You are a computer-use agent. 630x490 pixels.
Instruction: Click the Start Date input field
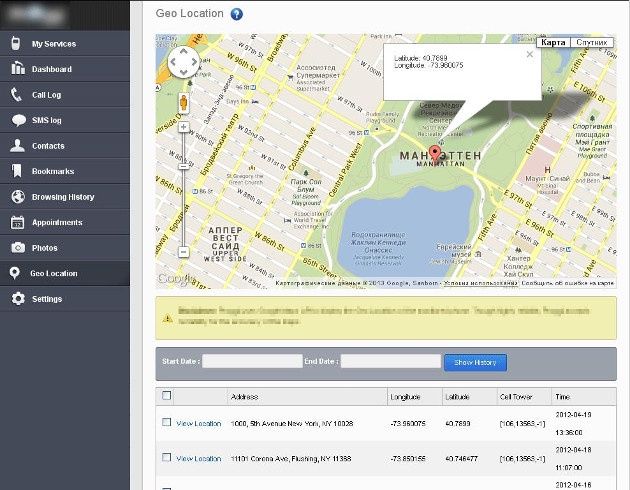252,361
